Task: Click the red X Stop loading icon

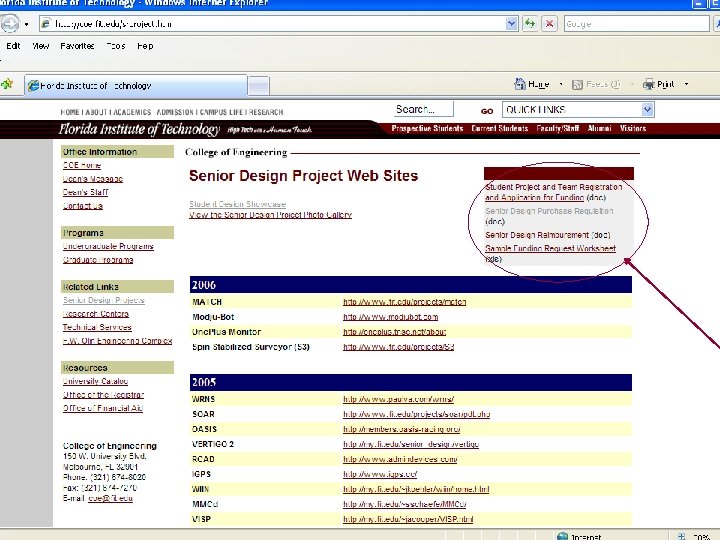Action: [x=549, y=23]
